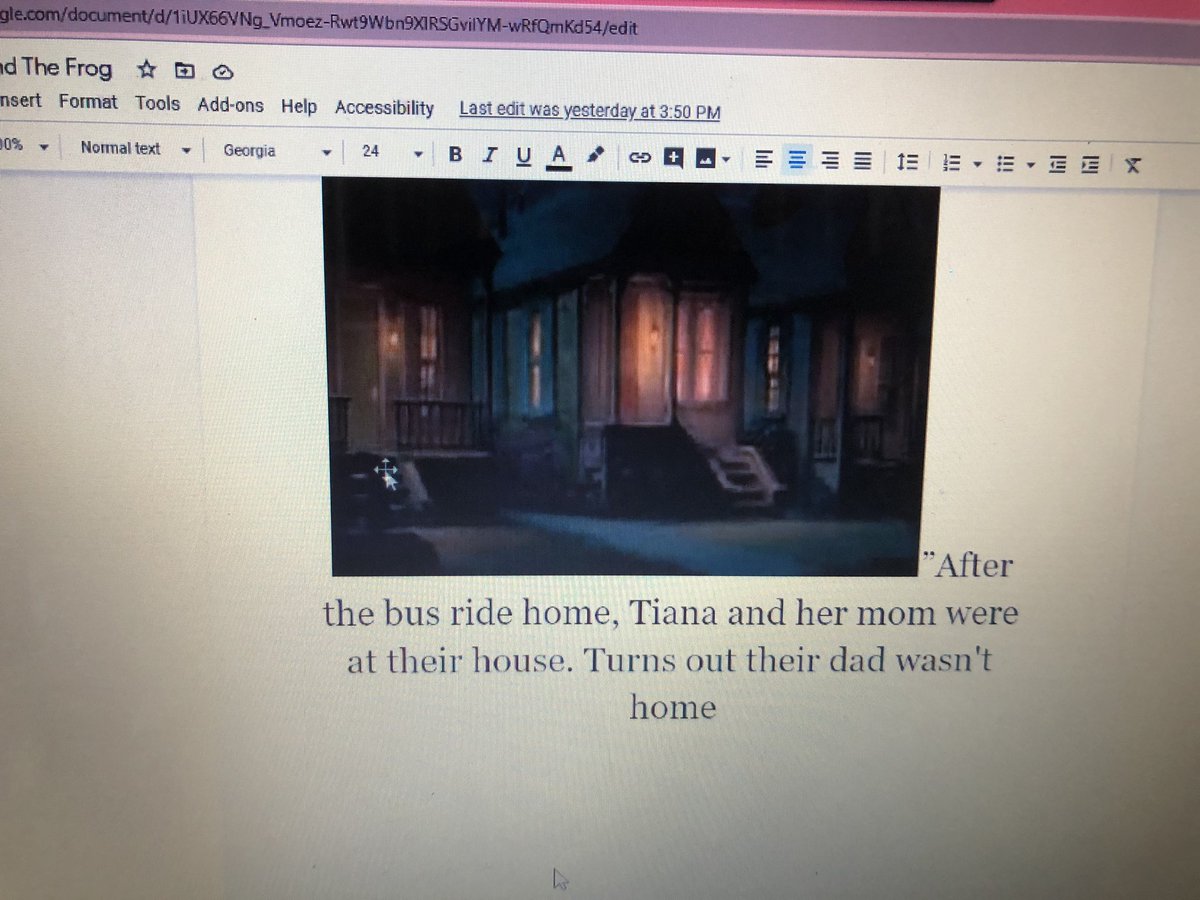Screen dimensions: 1200x900
Task: Click the word 'home' on the last line
Action: [x=673, y=707]
